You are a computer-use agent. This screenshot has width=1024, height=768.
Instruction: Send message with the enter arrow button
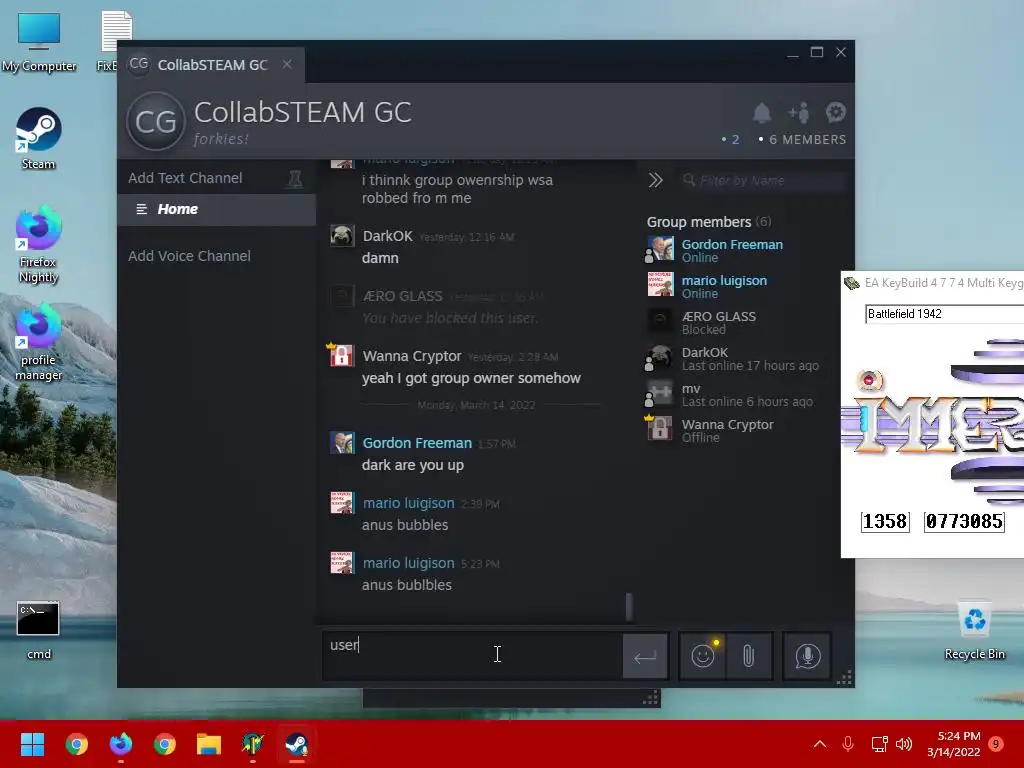tap(645, 656)
